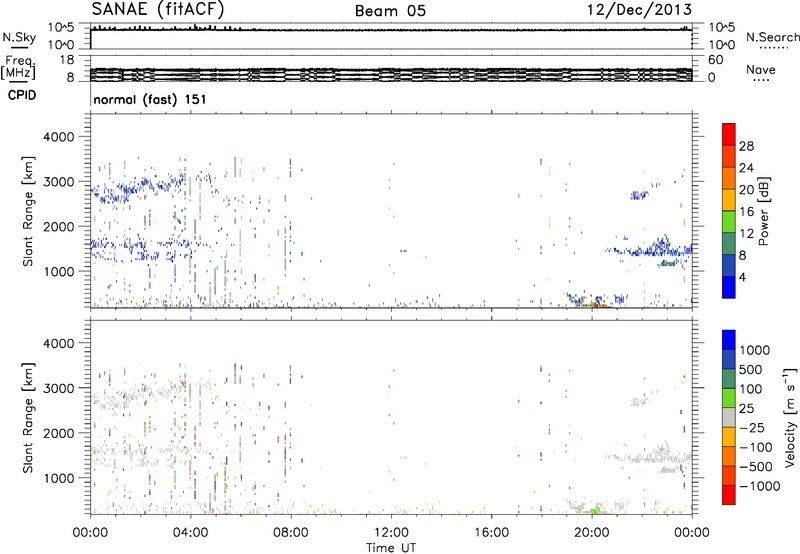Select the text normal (fast) 151
Image resolution: width=800 pixels, height=554 pixels.
(150, 99)
